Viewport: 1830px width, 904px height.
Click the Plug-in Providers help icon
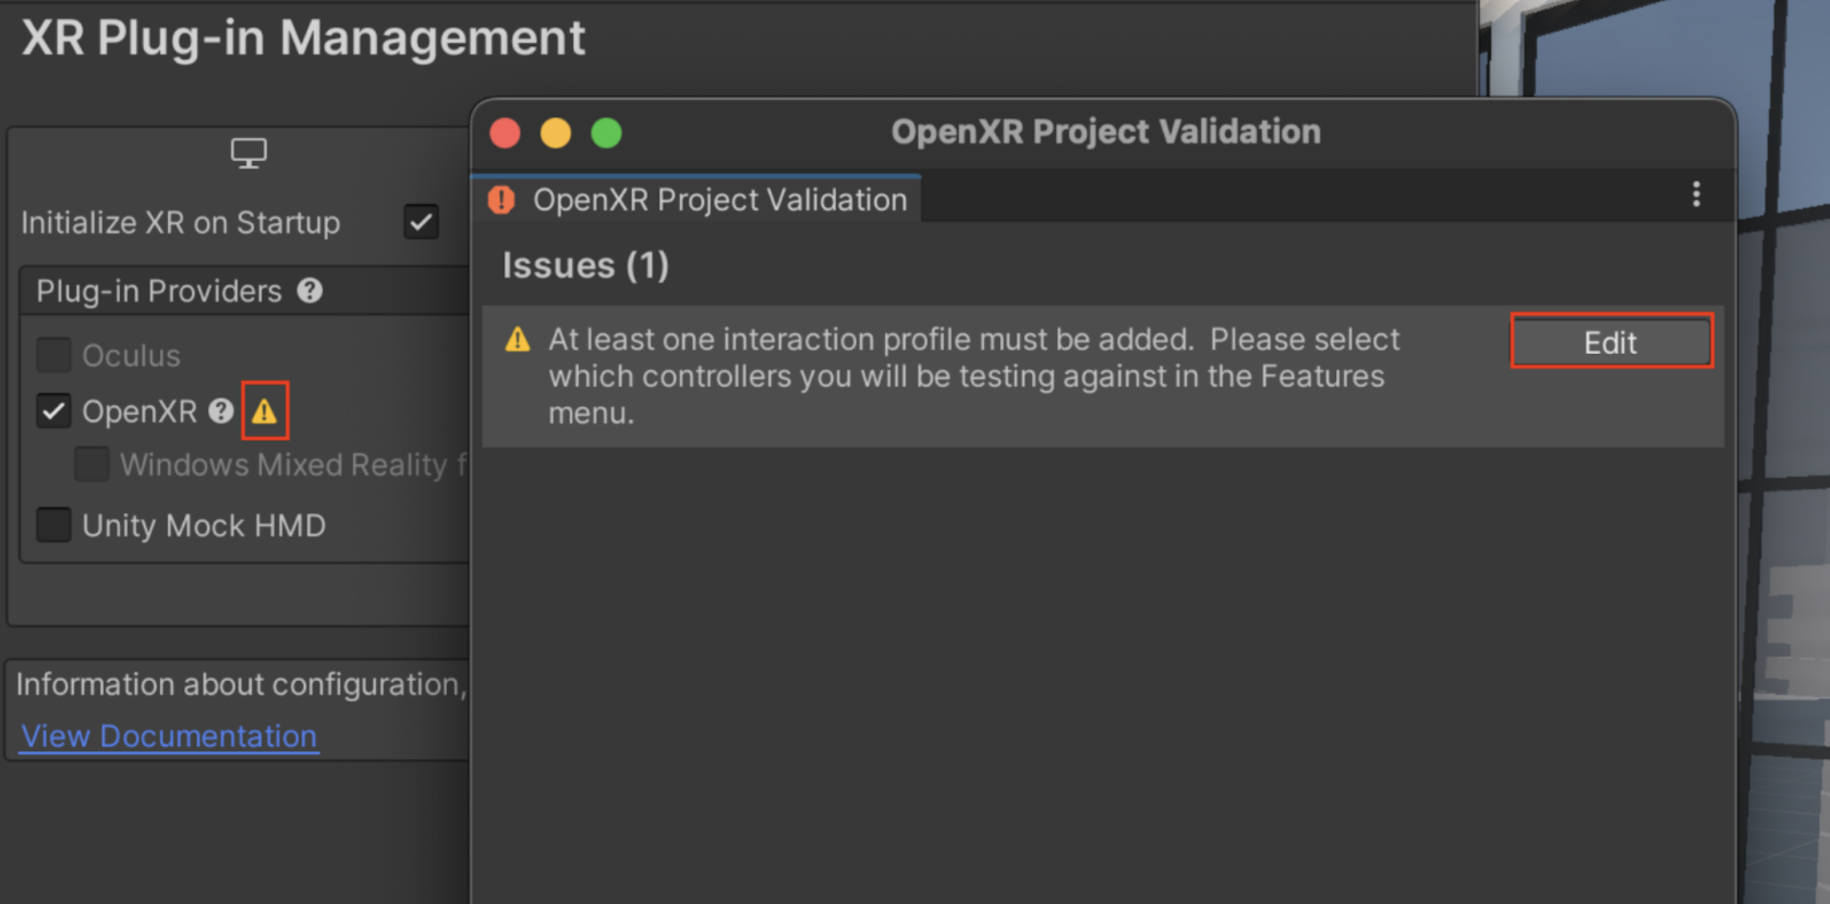point(310,291)
